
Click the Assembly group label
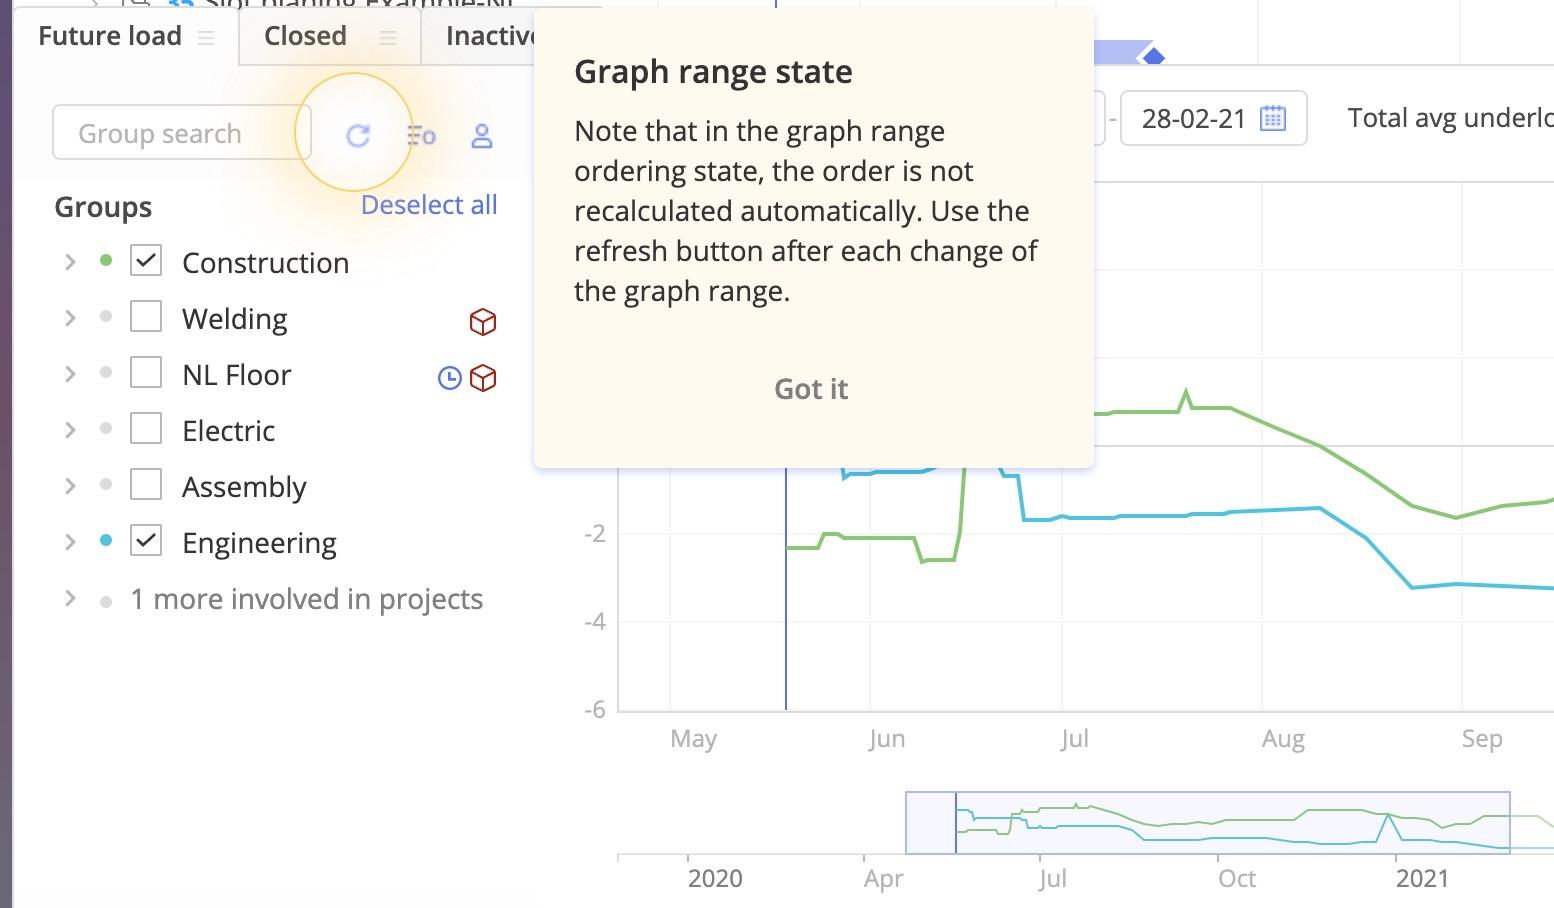[244, 487]
